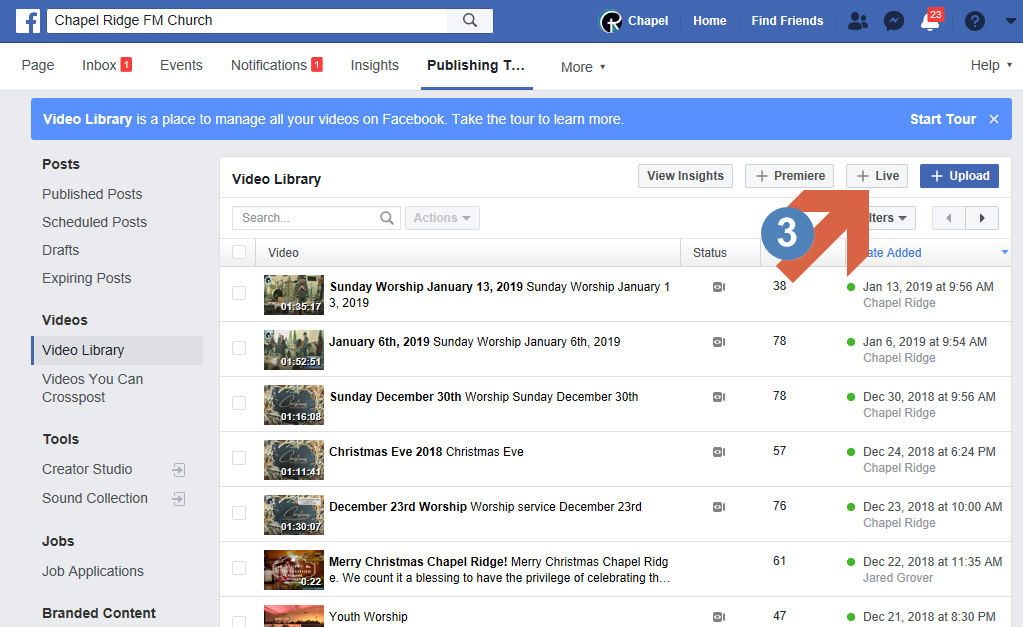
Task: Go to Home in top bar
Action: [710, 21]
